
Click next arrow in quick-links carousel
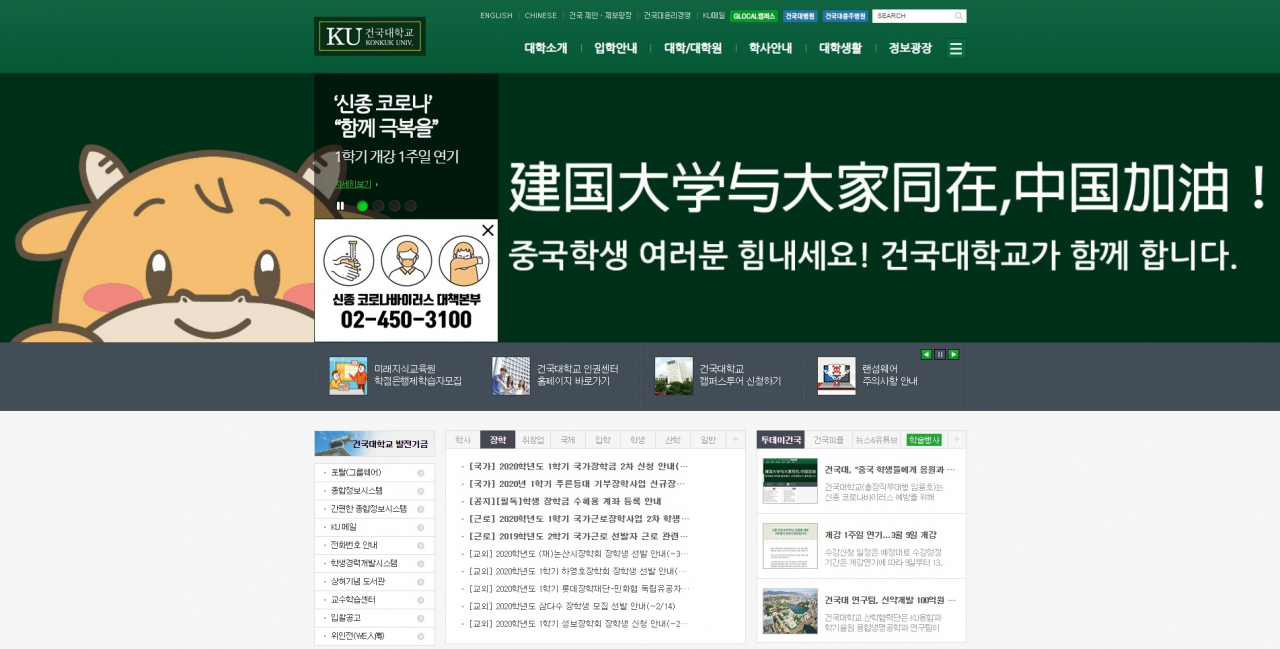[x=953, y=354]
